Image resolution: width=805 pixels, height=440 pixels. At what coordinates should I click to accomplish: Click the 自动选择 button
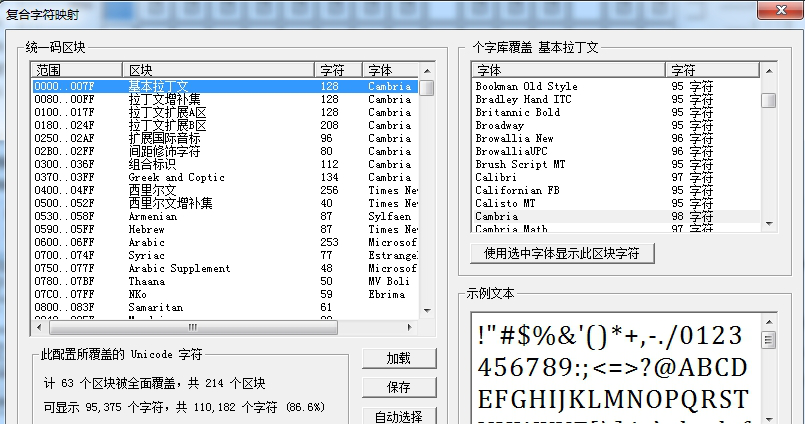(399, 416)
